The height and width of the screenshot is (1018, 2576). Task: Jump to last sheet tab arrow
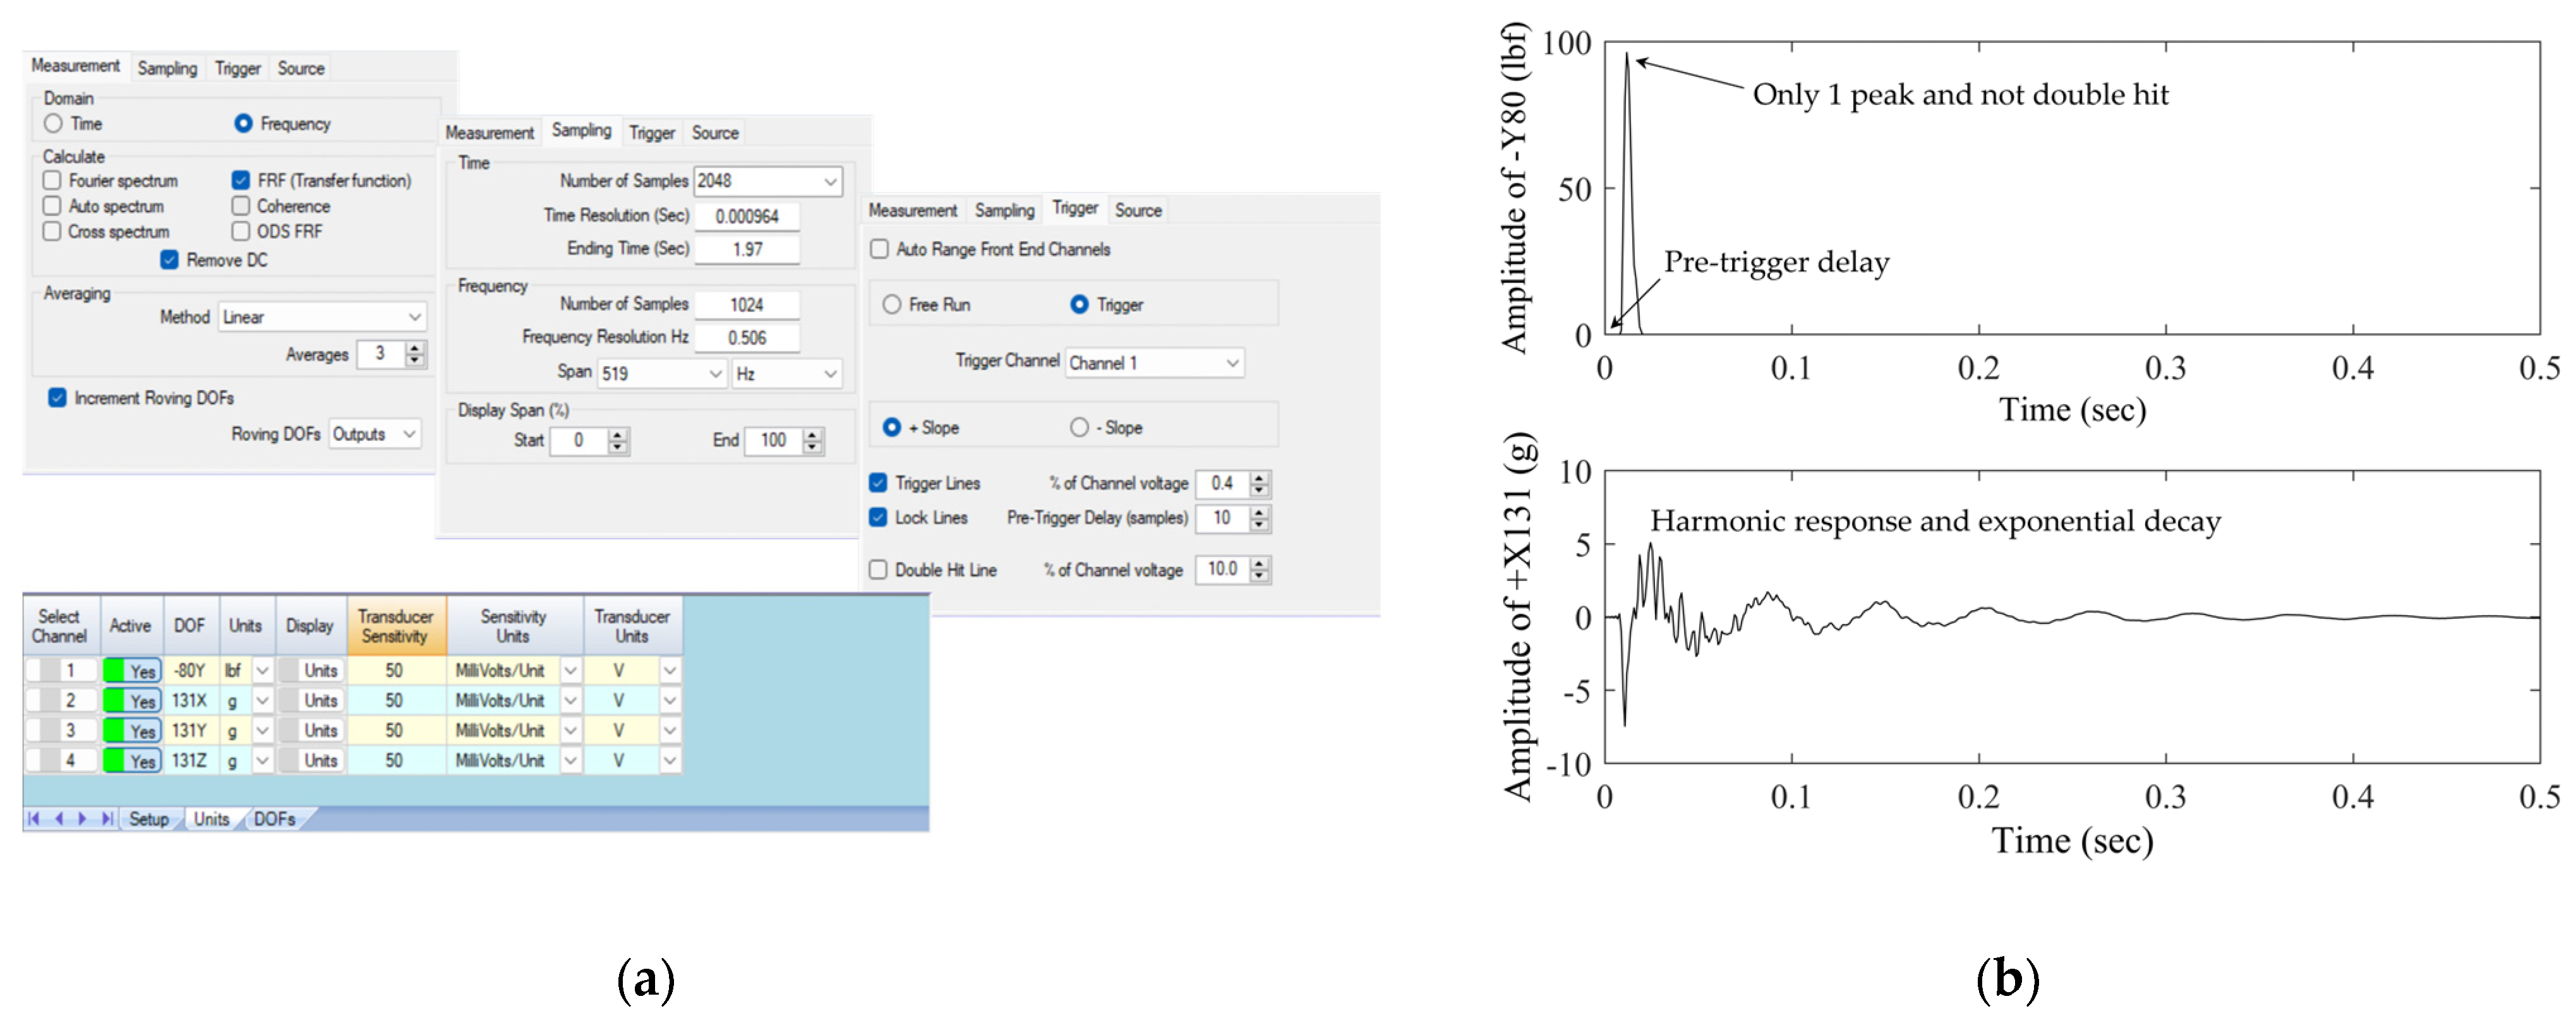pyautogui.click(x=106, y=819)
